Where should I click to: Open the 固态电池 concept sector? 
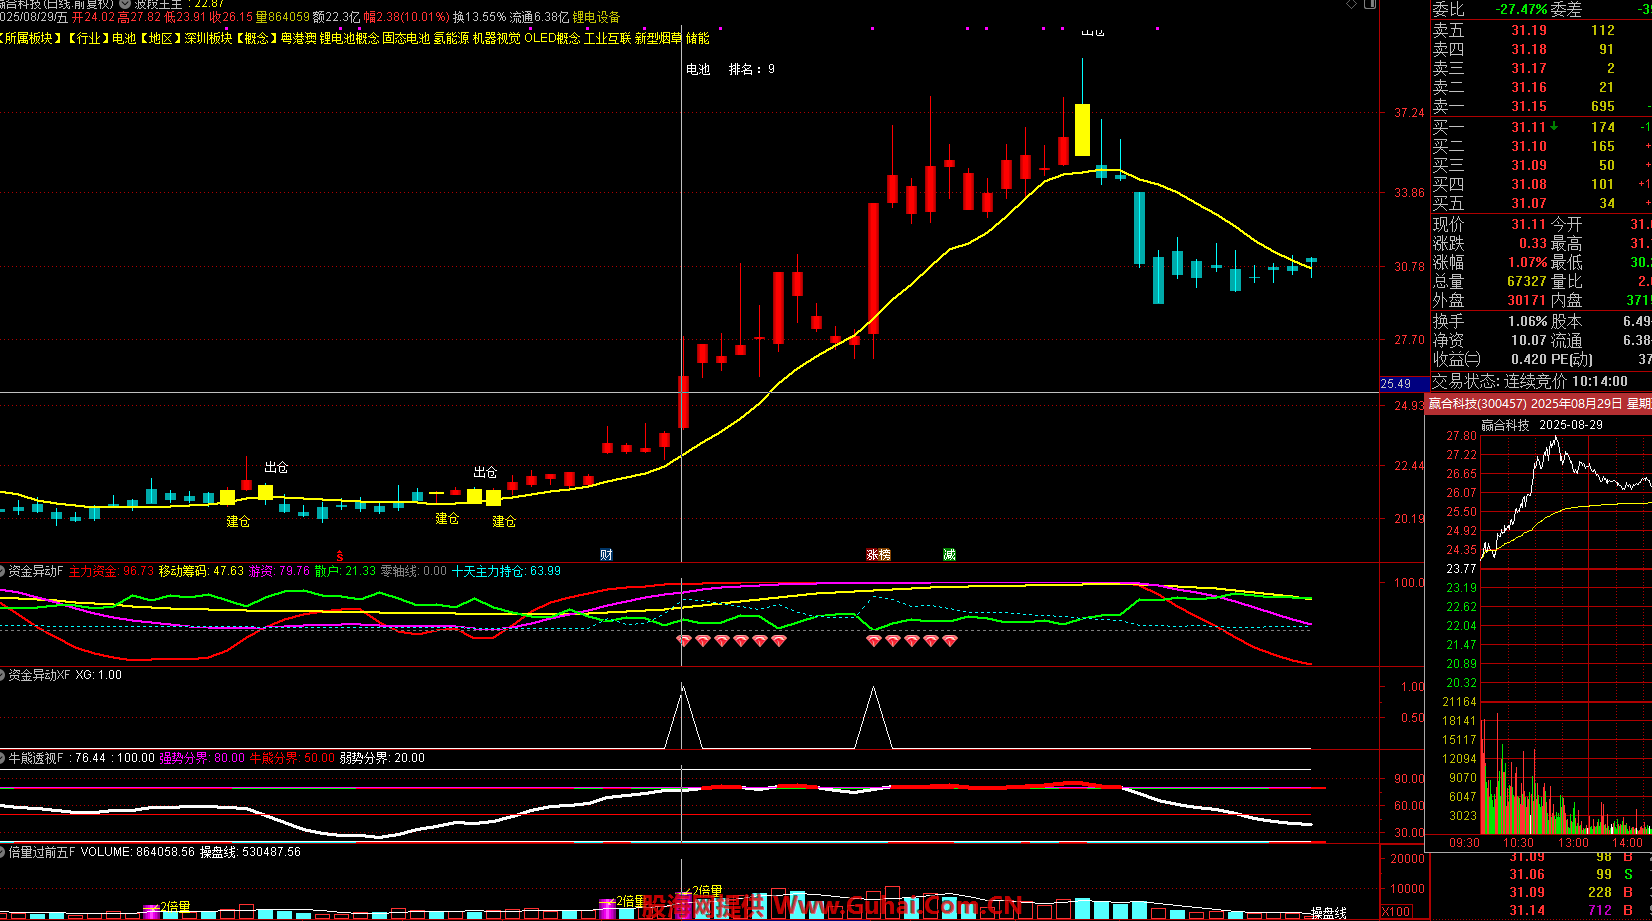(x=406, y=38)
